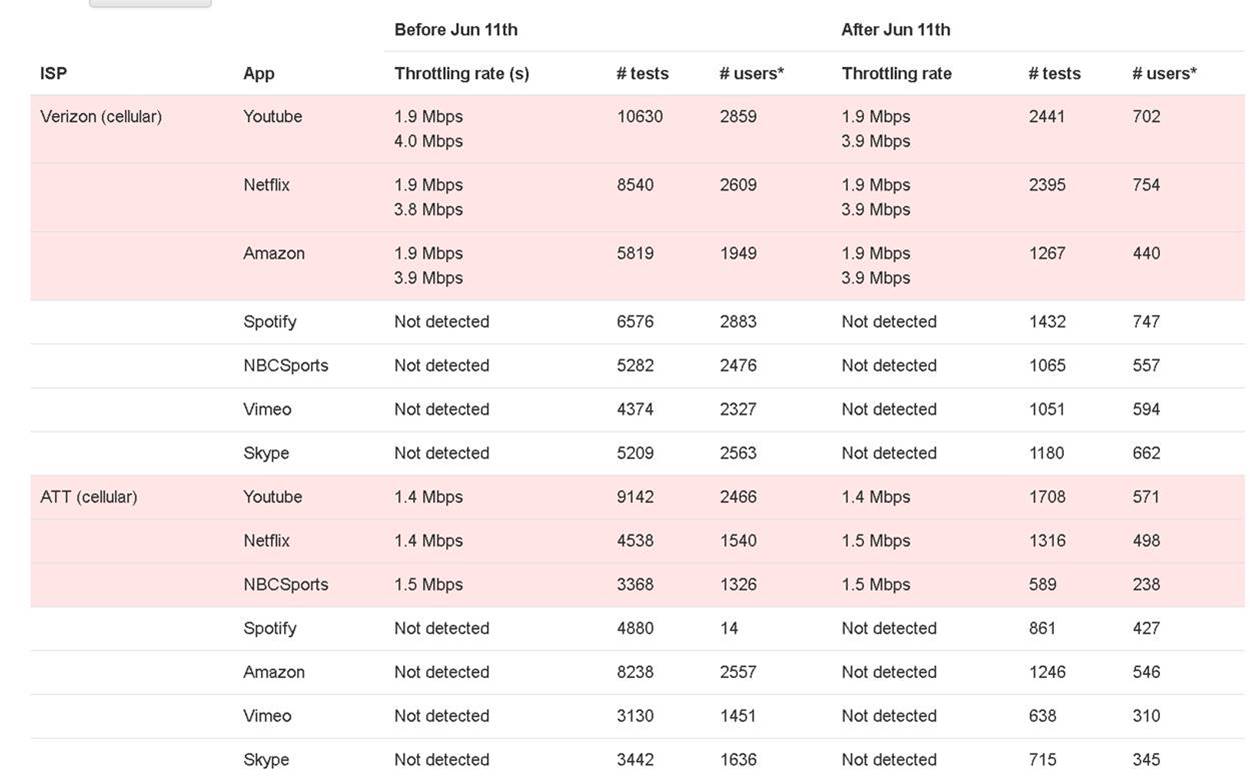Click the 3.8 Mbps Netflix rate

click(428, 210)
